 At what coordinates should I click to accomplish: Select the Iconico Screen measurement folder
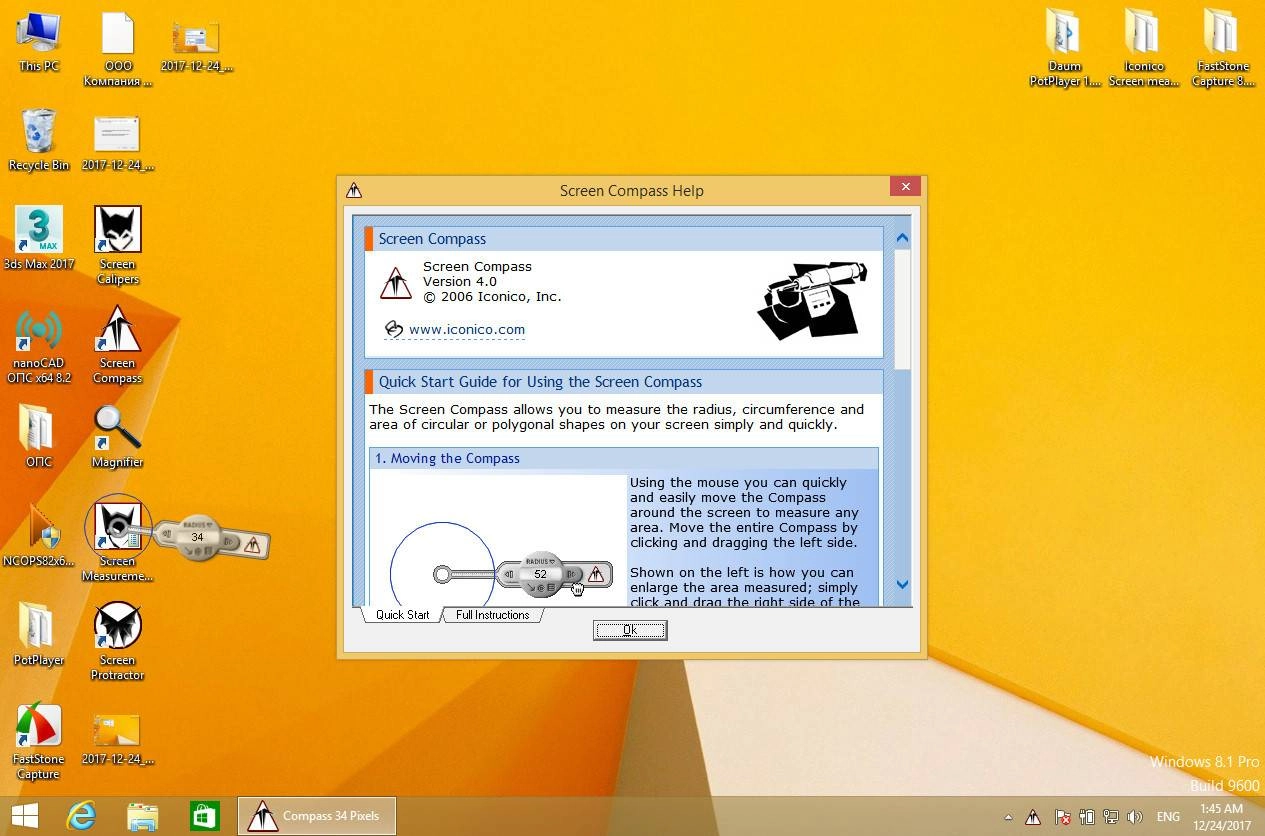pyautogui.click(x=1144, y=48)
